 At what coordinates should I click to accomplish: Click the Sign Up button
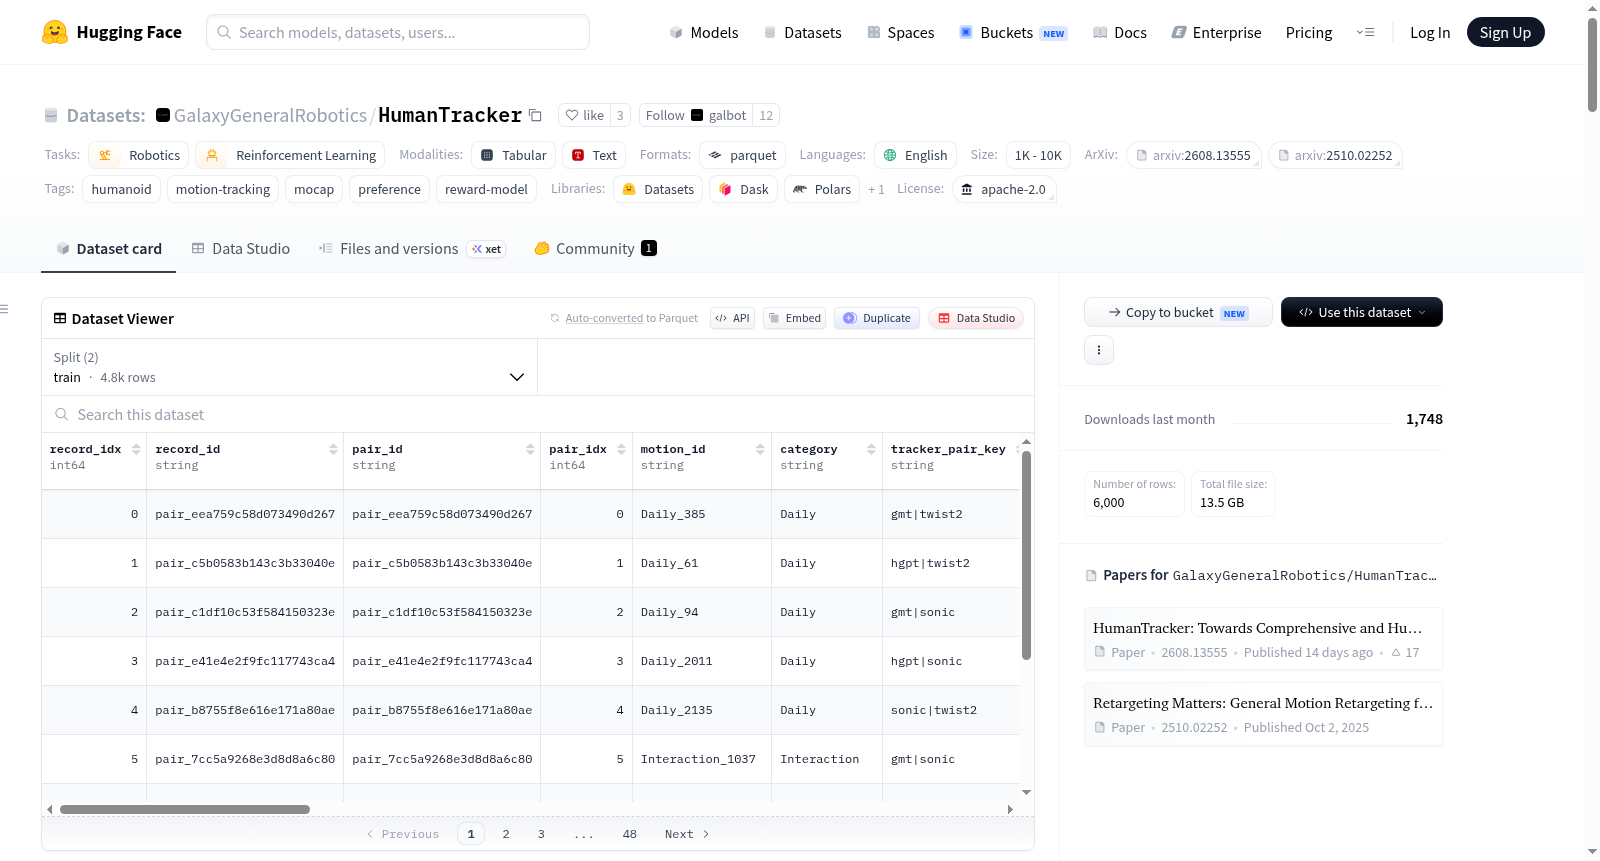tap(1505, 32)
